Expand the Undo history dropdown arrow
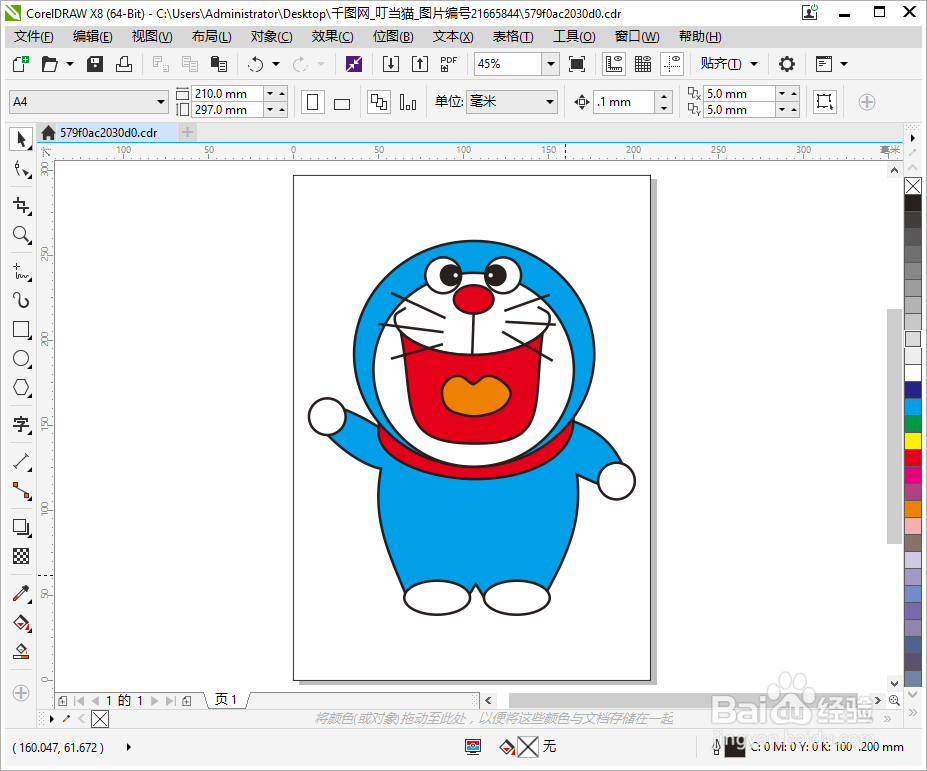 tap(275, 64)
